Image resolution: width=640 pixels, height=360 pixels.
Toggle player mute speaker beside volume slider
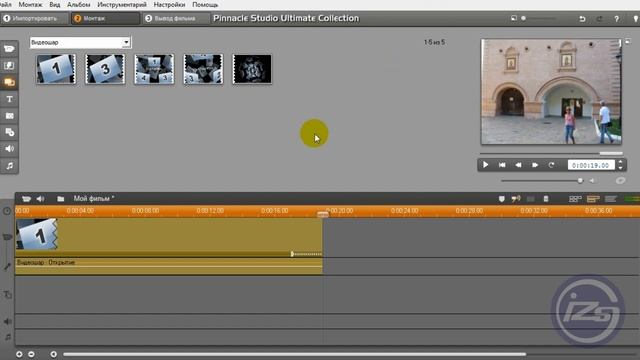coord(592,180)
